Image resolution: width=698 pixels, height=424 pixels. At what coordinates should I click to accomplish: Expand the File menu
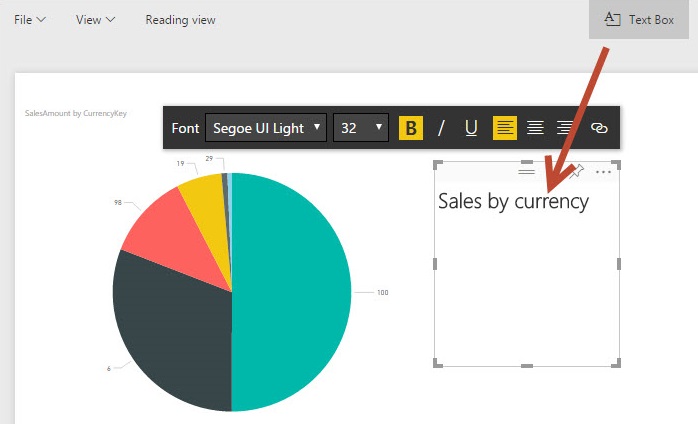pos(30,20)
